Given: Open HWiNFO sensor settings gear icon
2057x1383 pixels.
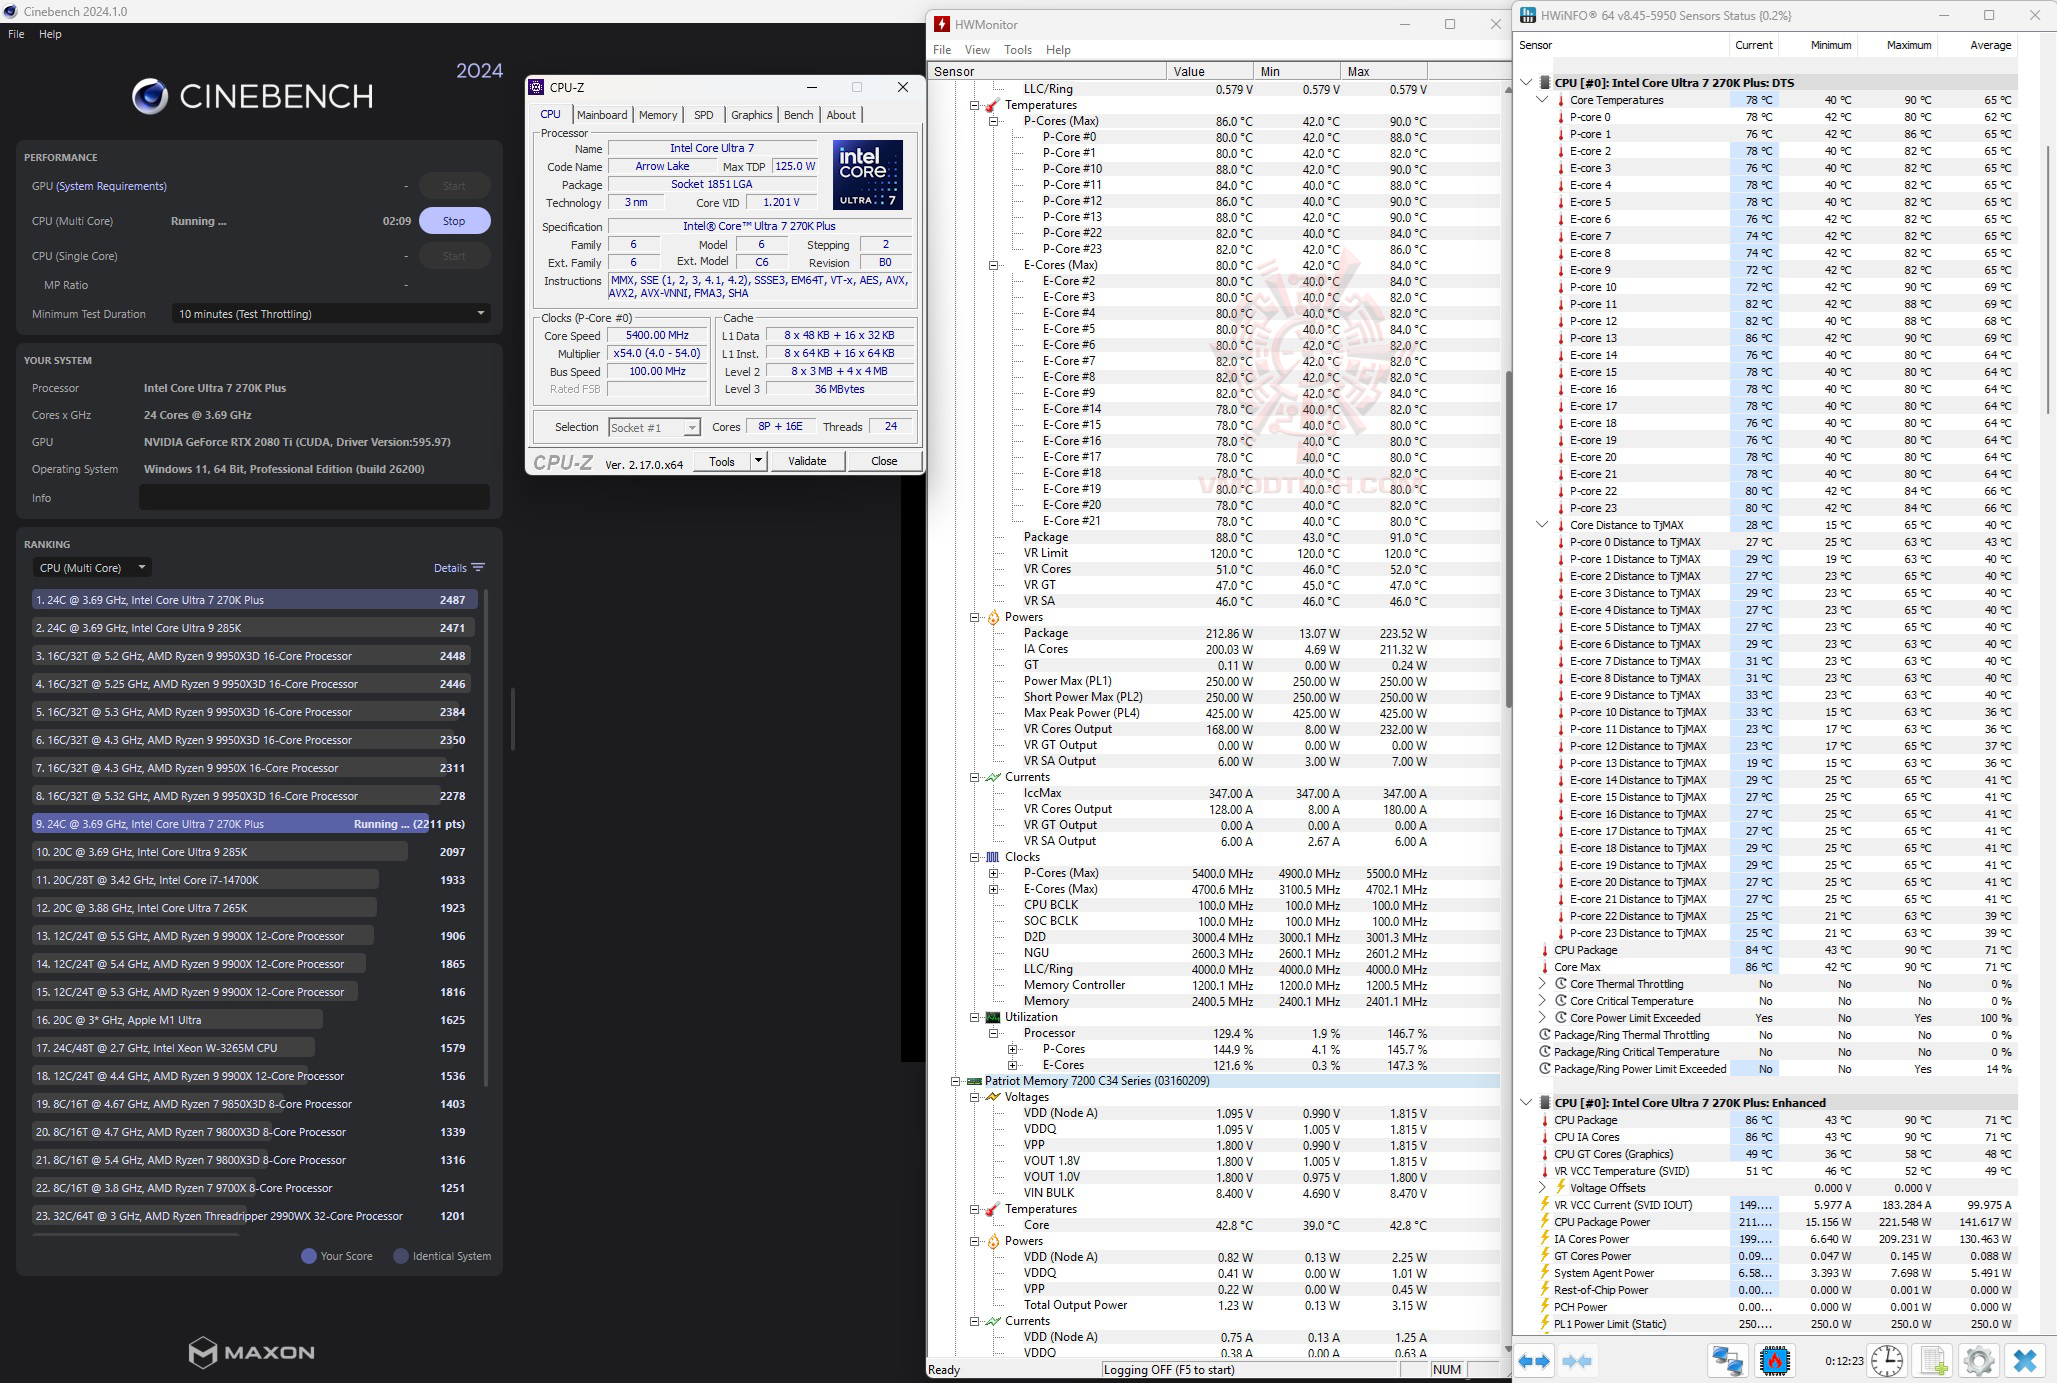Looking at the screenshot, I should coord(1979,1360).
